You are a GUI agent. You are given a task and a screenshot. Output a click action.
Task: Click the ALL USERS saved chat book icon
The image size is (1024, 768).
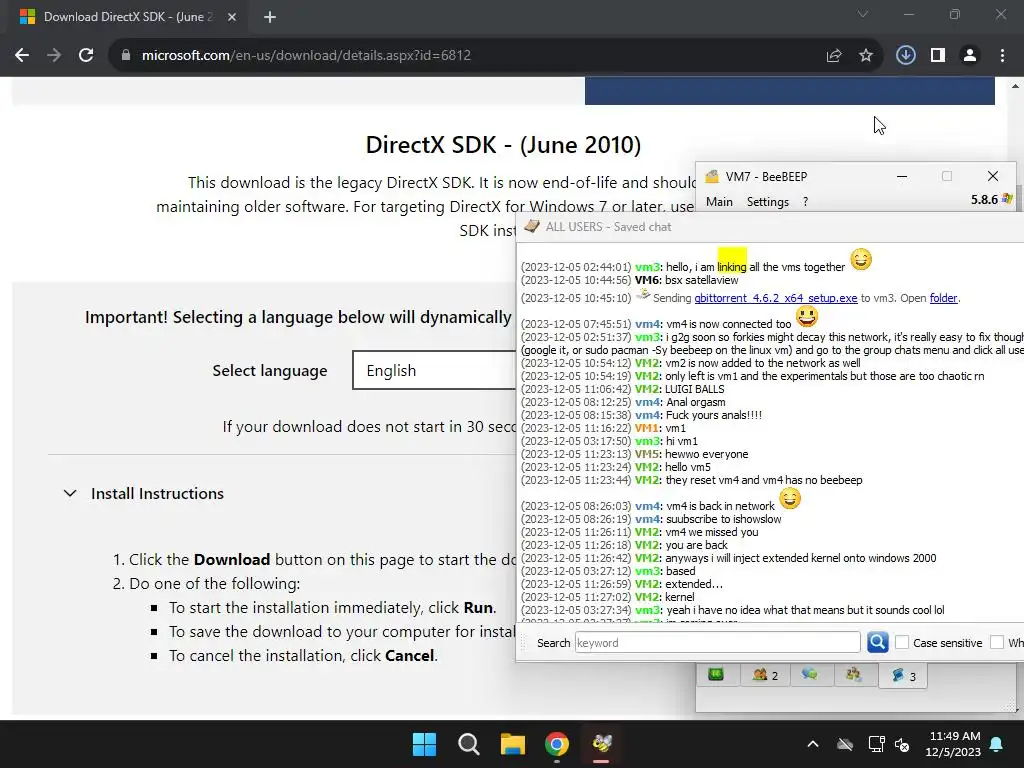pos(532,226)
